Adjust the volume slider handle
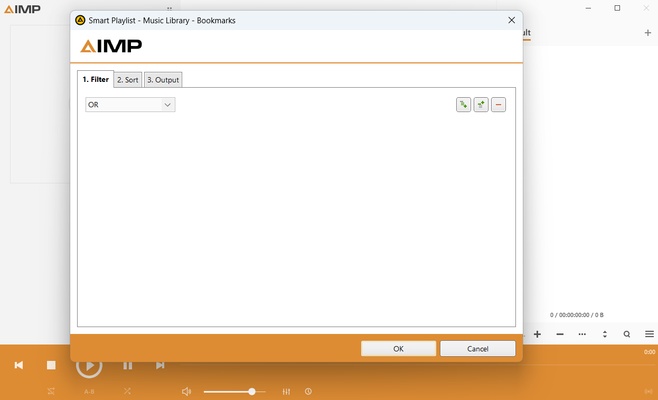The height and width of the screenshot is (400, 658). (252, 392)
